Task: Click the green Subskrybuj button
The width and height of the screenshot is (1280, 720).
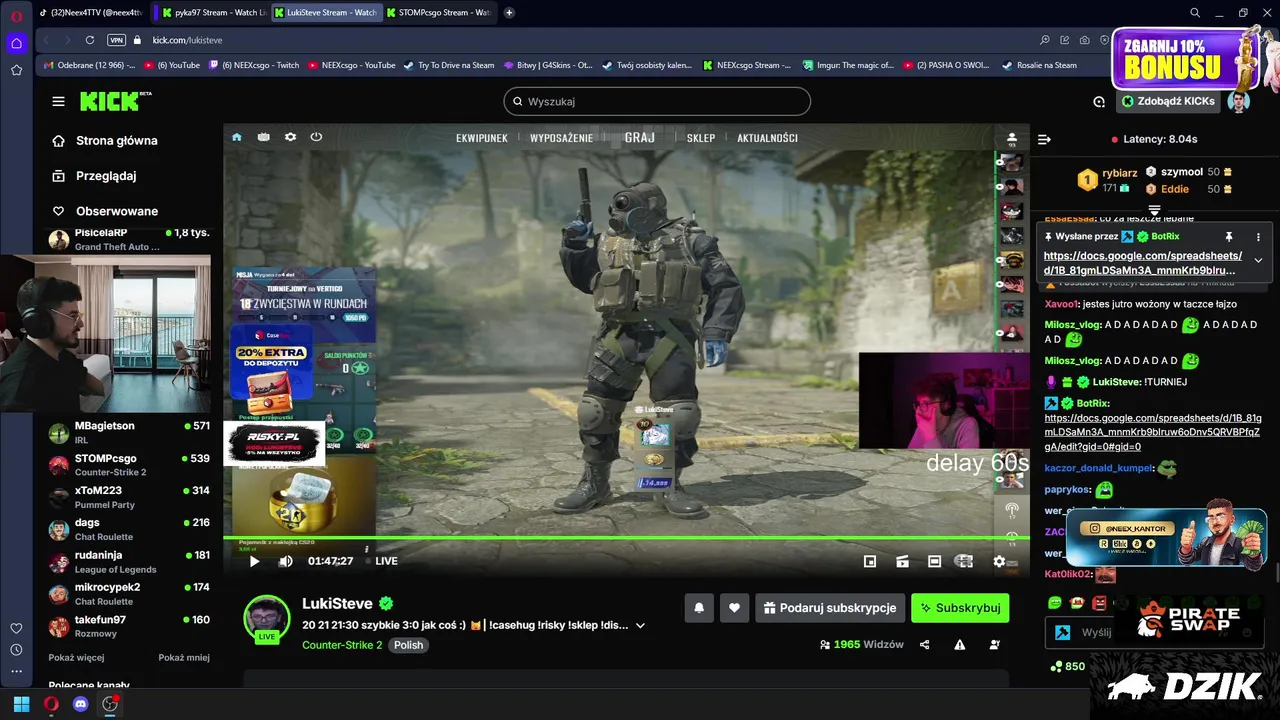Action: pyautogui.click(x=960, y=608)
